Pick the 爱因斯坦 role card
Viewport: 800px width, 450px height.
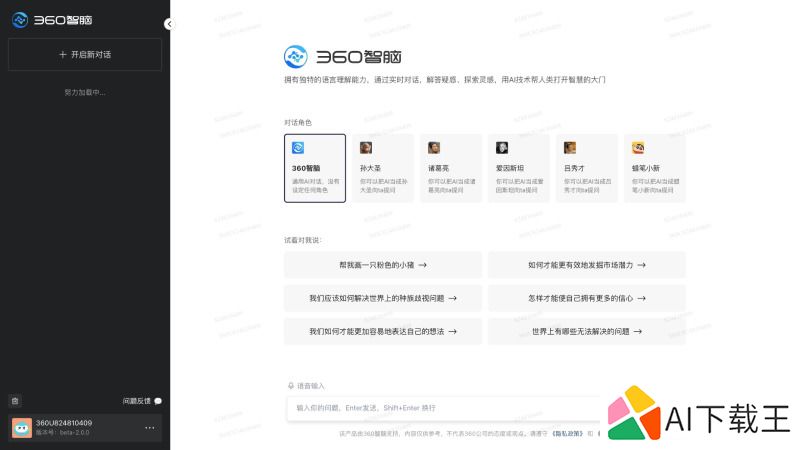click(519, 168)
